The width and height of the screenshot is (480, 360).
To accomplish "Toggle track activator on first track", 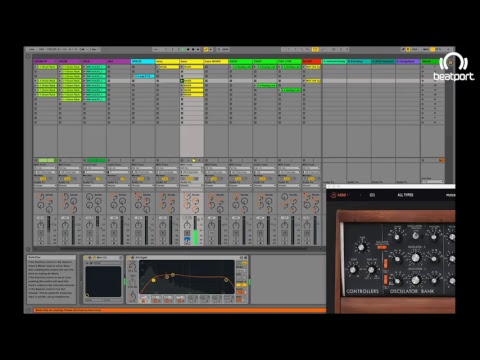I will (41, 234).
